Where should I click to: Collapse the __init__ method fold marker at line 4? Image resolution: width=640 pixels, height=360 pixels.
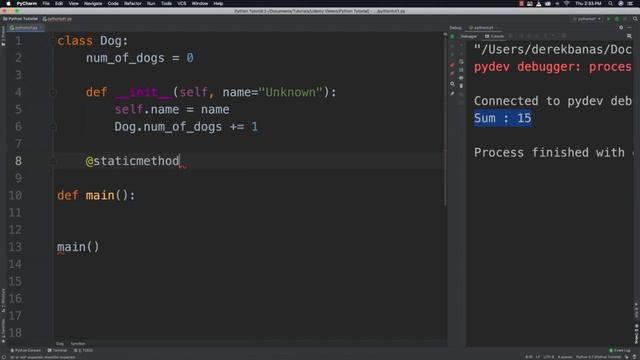click(x=53, y=93)
